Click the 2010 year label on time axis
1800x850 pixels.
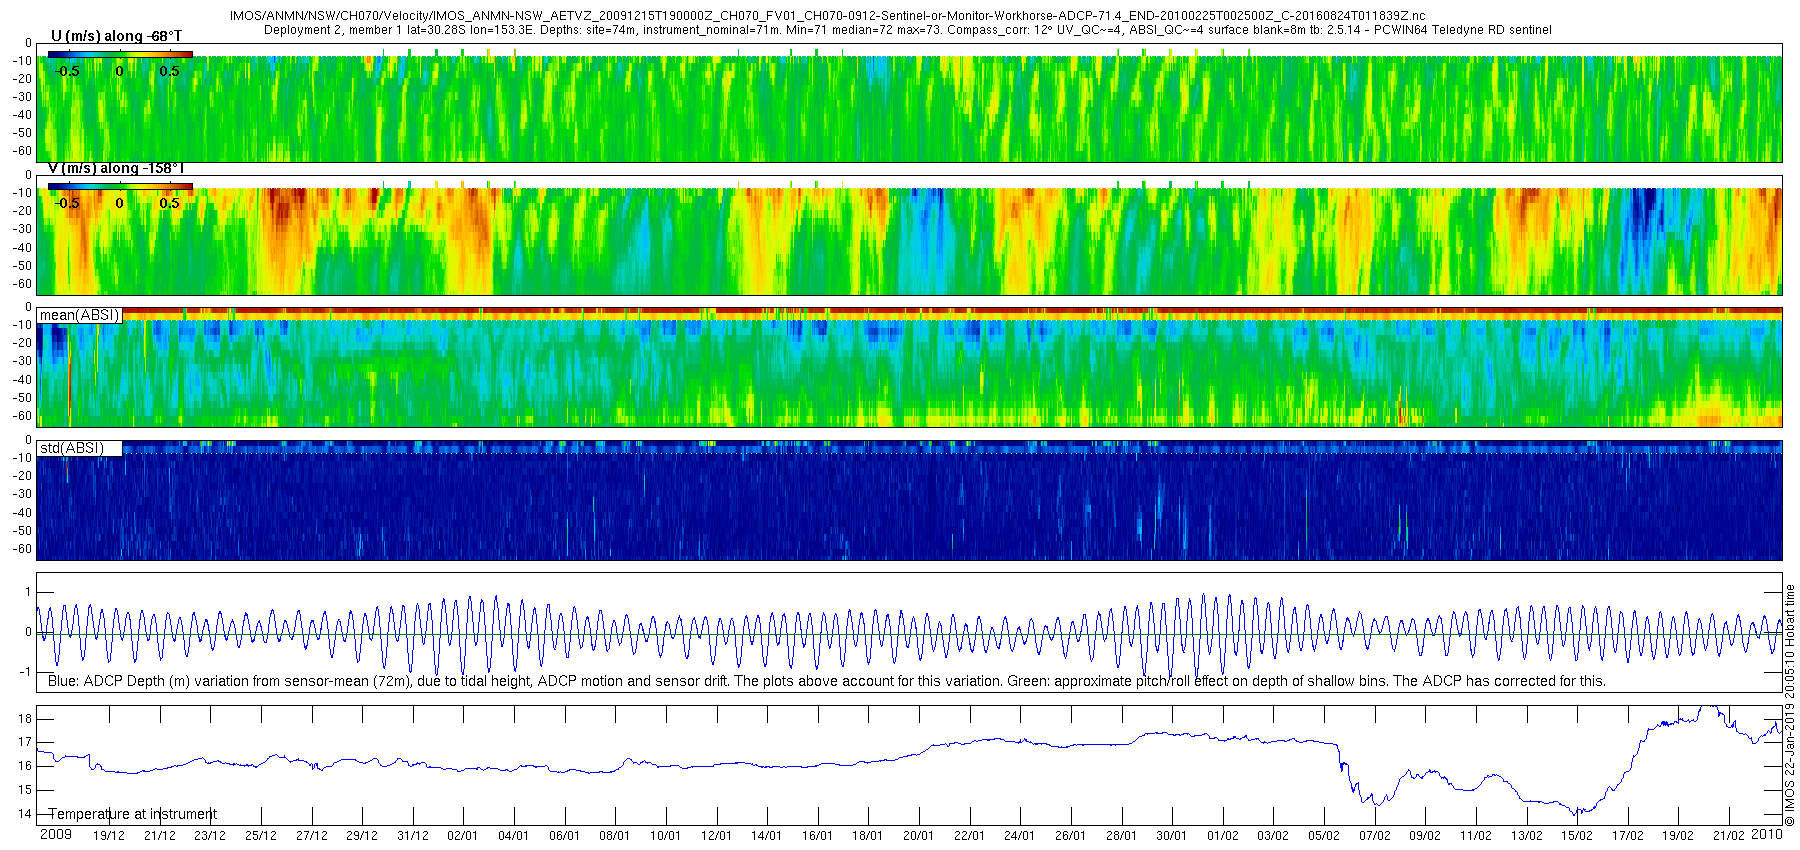point(1766,834)
